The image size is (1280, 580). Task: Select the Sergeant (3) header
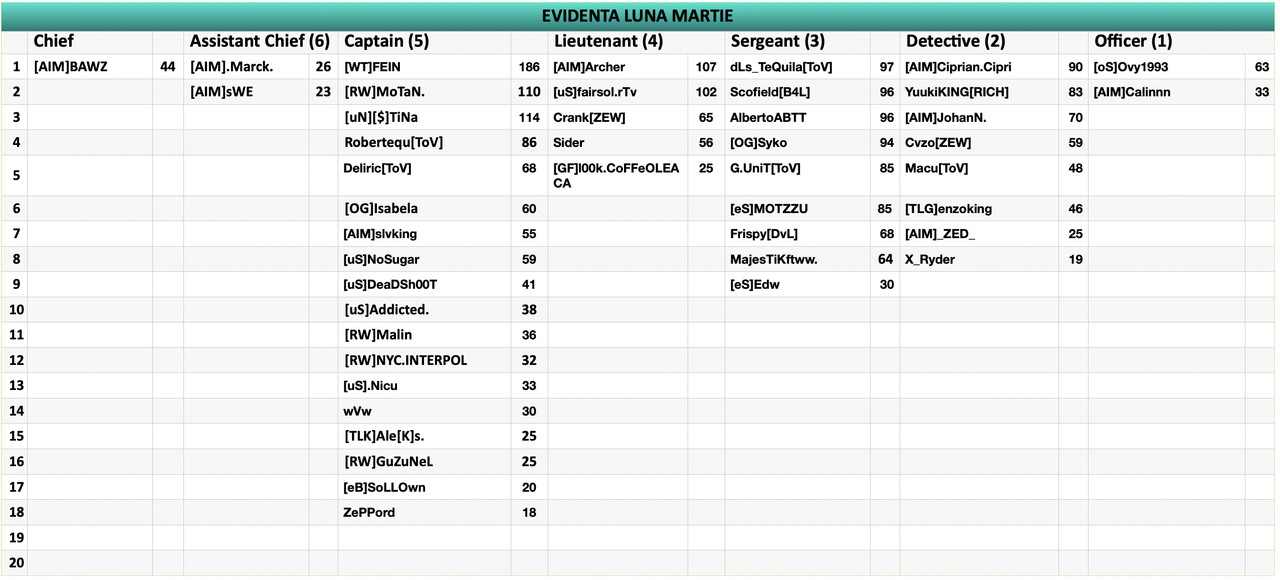coord(797,41)
